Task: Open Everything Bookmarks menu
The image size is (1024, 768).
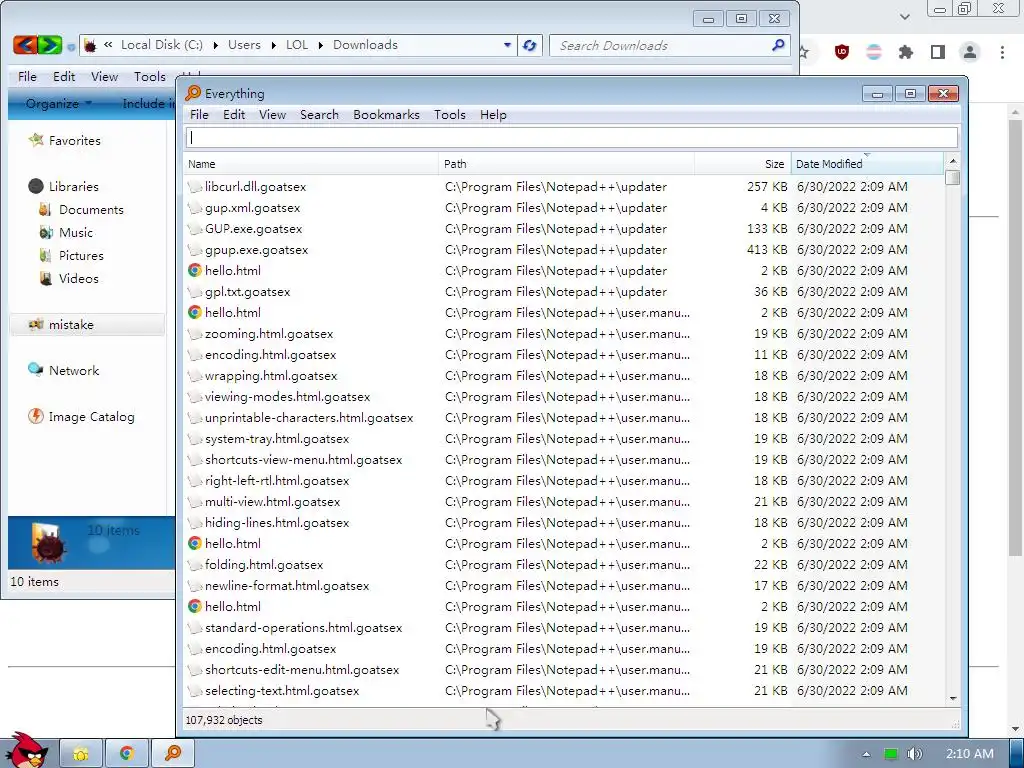Action: [387, 115]
